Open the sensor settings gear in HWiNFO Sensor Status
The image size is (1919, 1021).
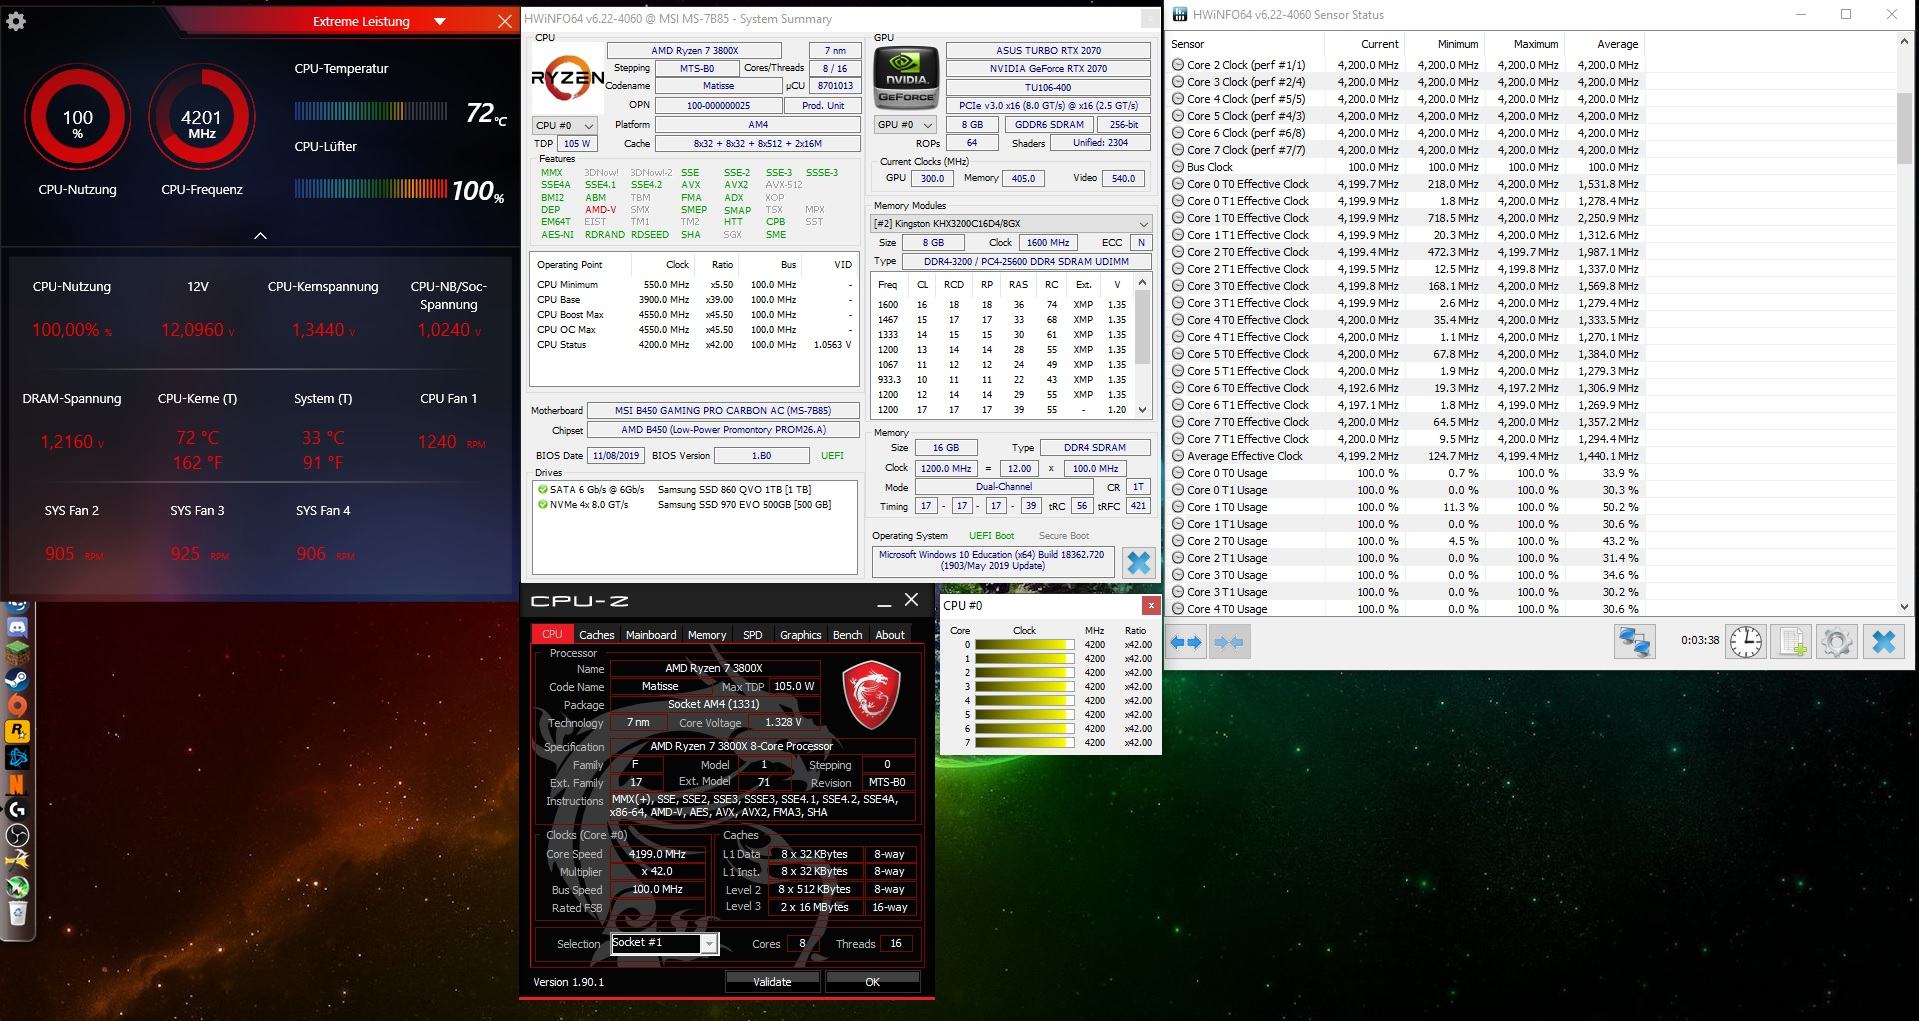click(x=1836, y=641)
